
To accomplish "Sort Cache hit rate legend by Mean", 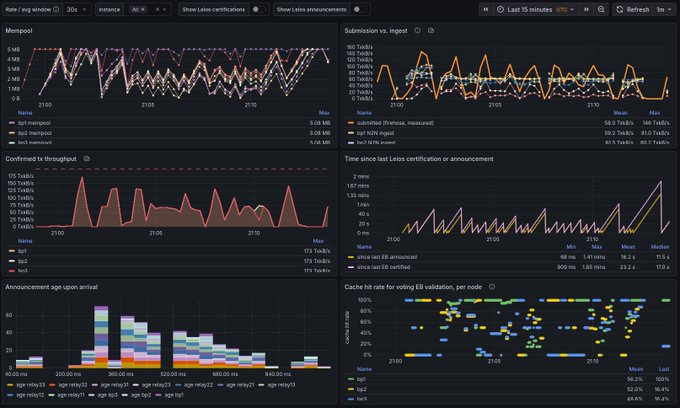I will pos(636,369).
